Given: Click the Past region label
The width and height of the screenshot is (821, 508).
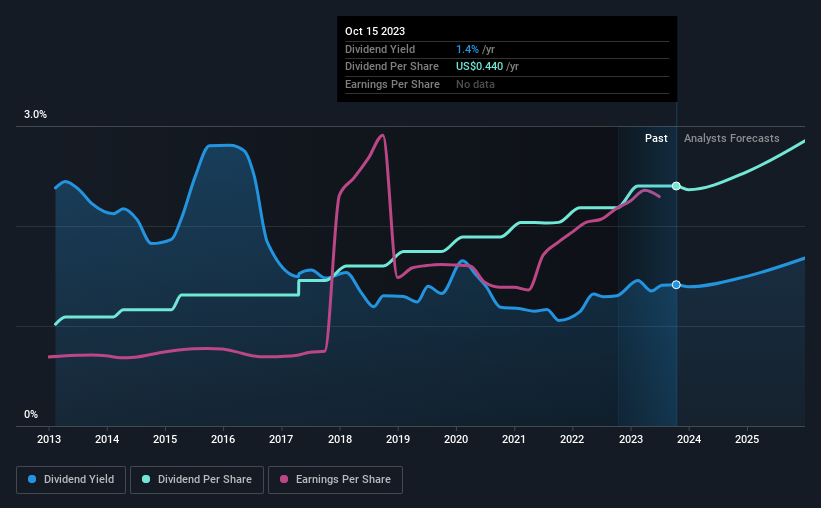Looking at the screenshot, I should tap(656, 138).
